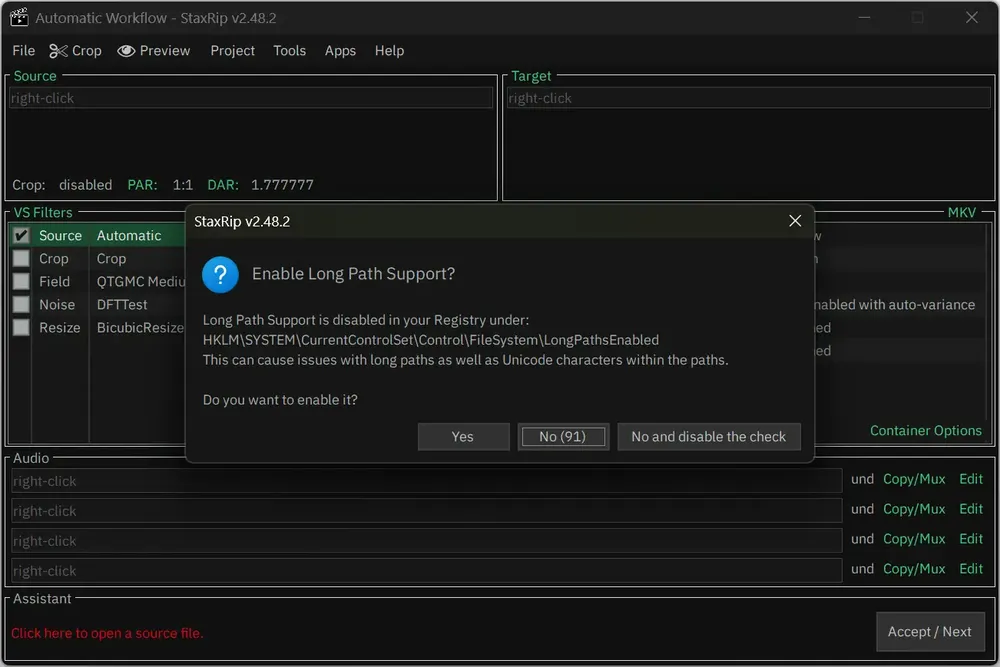This screenshot has height=667, width=1000.
Task: Click the red open source file prompt
Action: (107, 633)
